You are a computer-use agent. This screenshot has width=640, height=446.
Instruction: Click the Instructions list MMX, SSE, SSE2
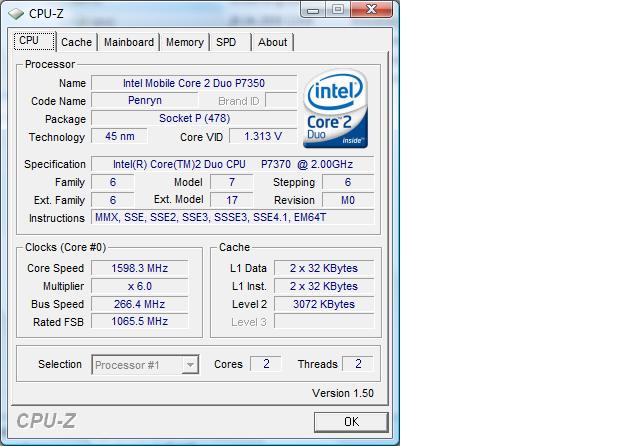coord(232,217)
